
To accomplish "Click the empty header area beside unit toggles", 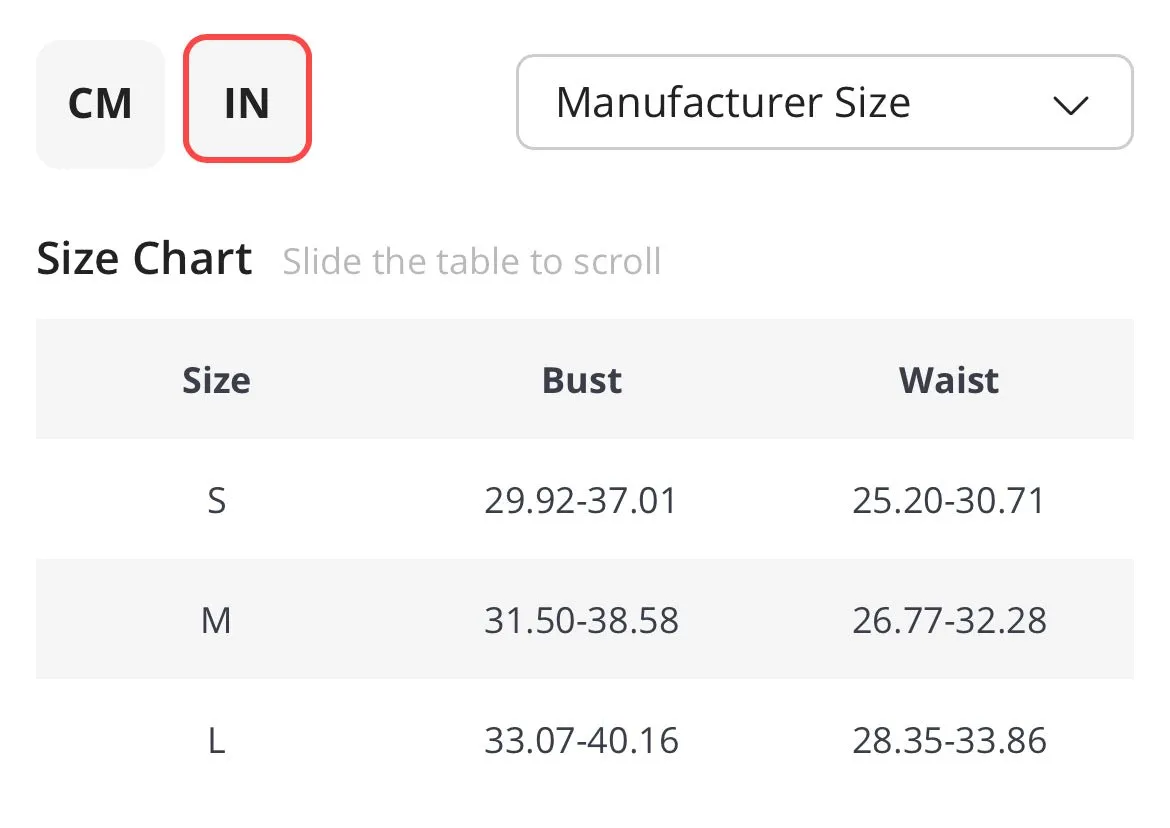I will 414,102.
